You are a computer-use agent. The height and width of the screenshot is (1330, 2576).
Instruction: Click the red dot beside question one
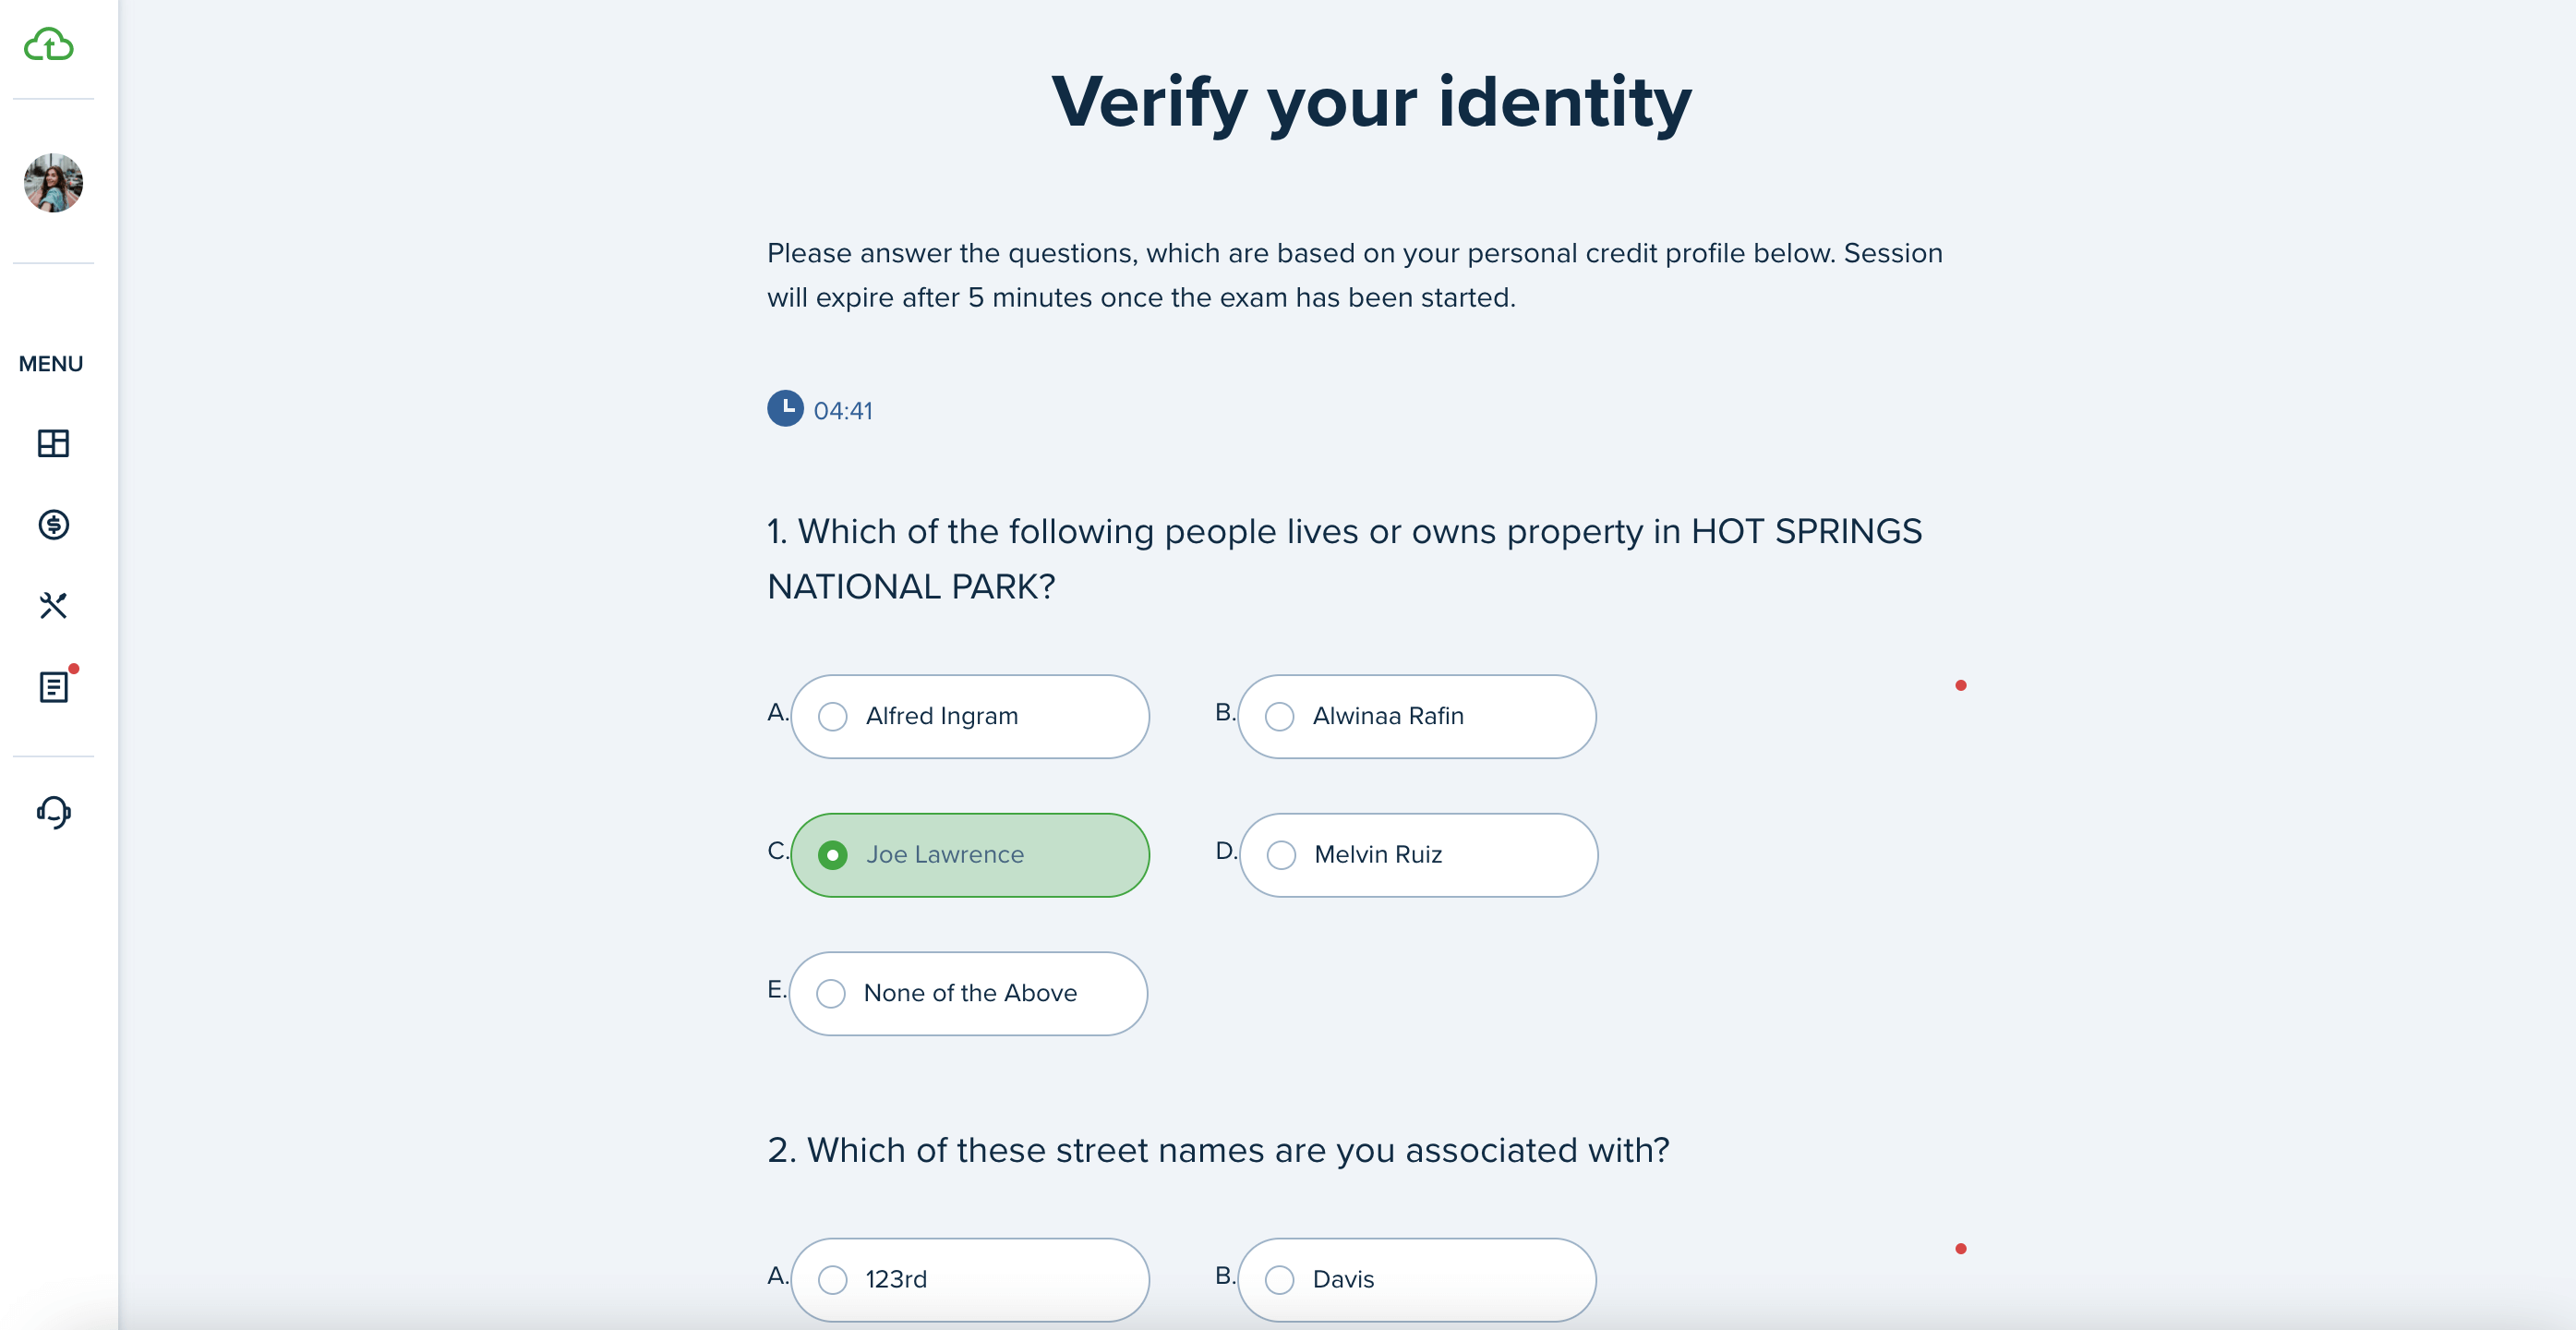[1960, 685]
